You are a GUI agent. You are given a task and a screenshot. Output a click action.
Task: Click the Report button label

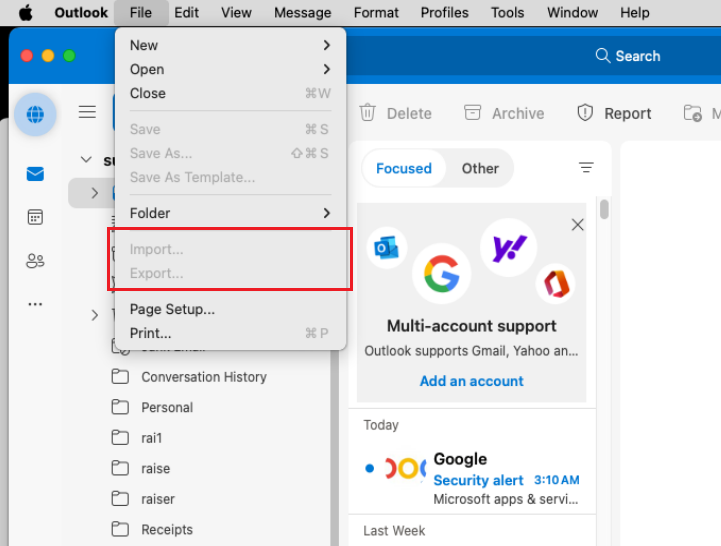[627, 113]
